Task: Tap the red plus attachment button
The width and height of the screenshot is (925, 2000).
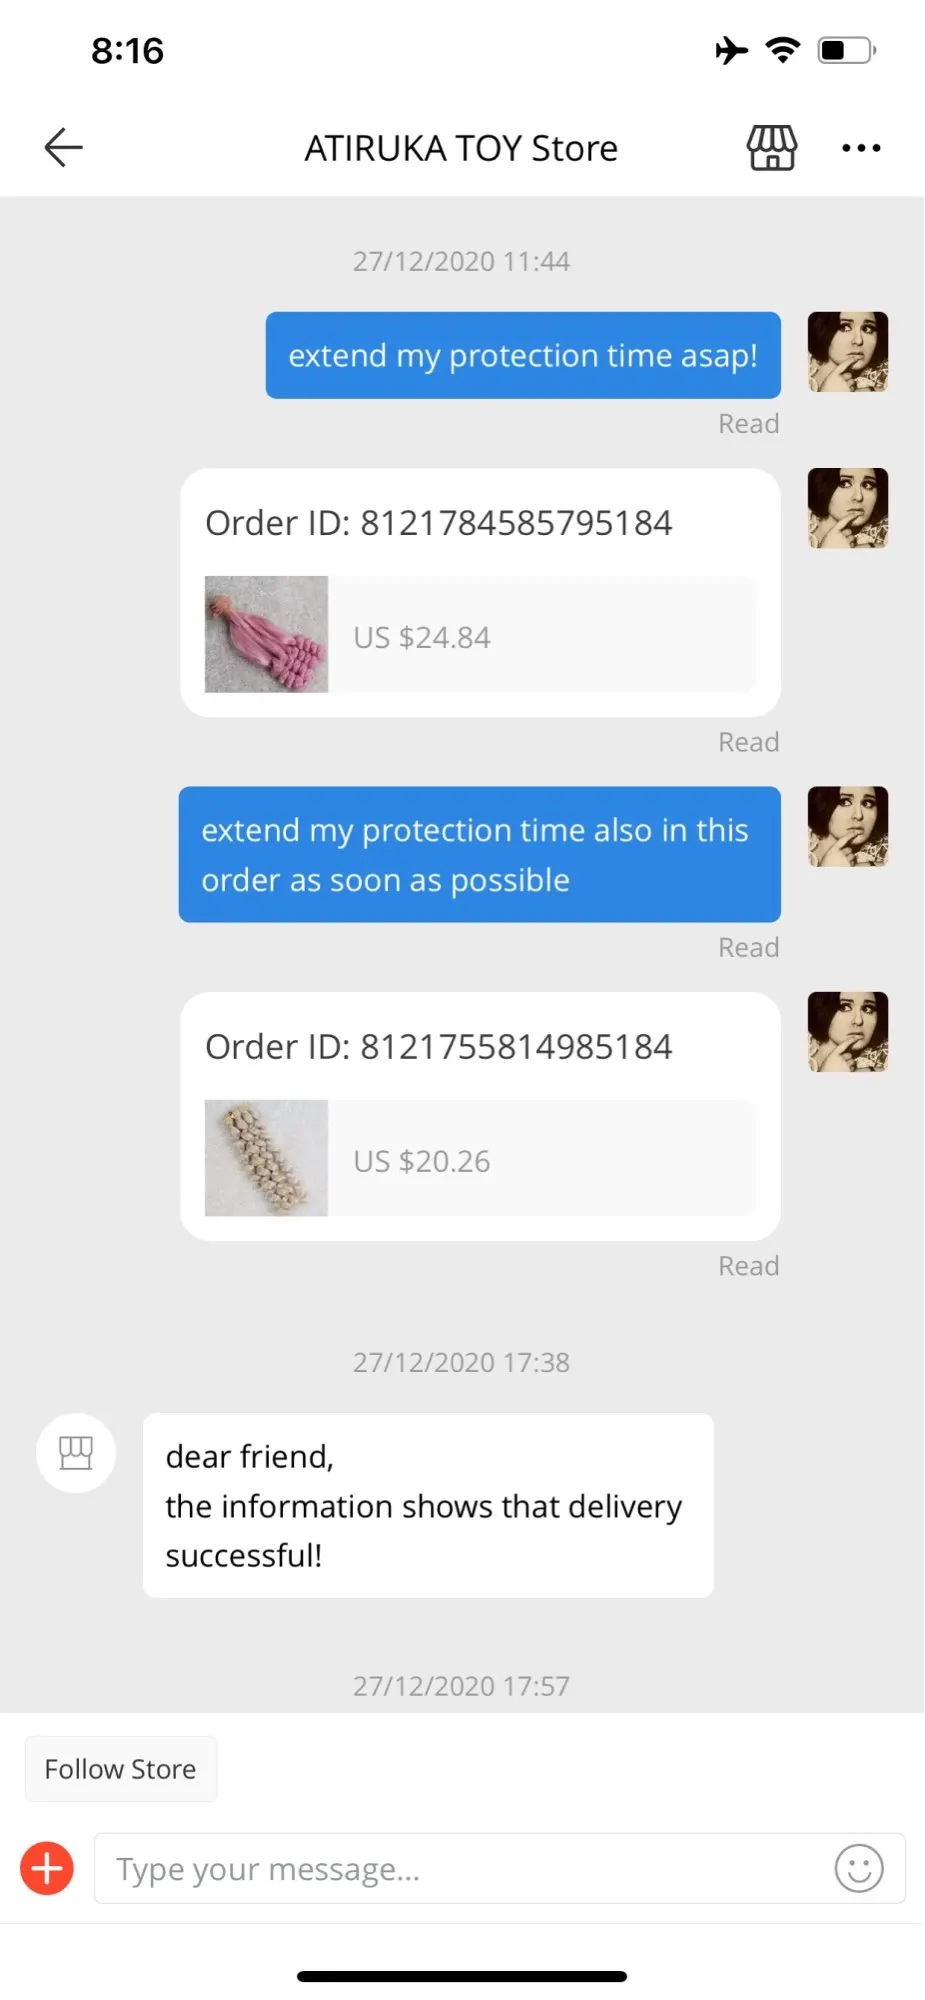Action: tap(47, 1868)
